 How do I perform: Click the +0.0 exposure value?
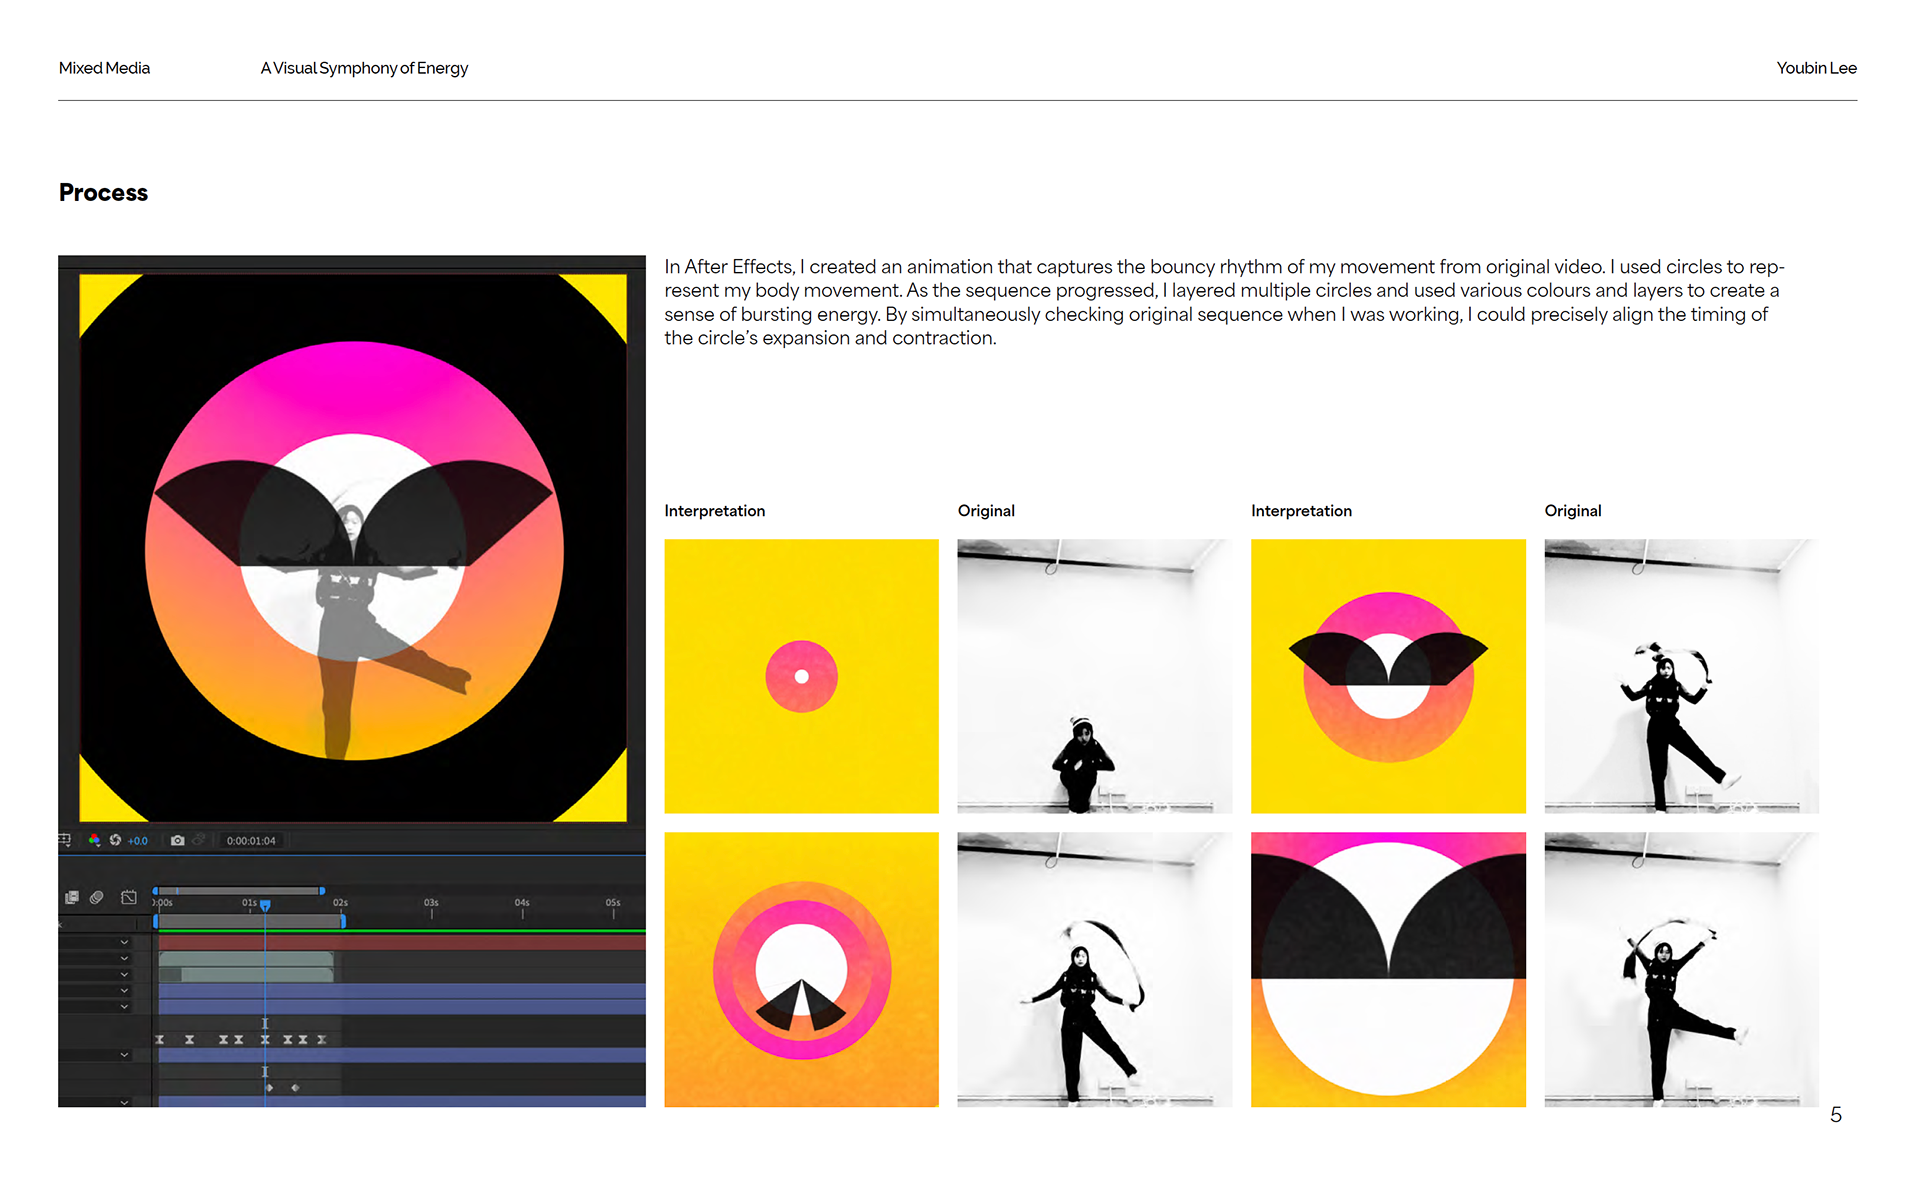[x=138, y=841]
